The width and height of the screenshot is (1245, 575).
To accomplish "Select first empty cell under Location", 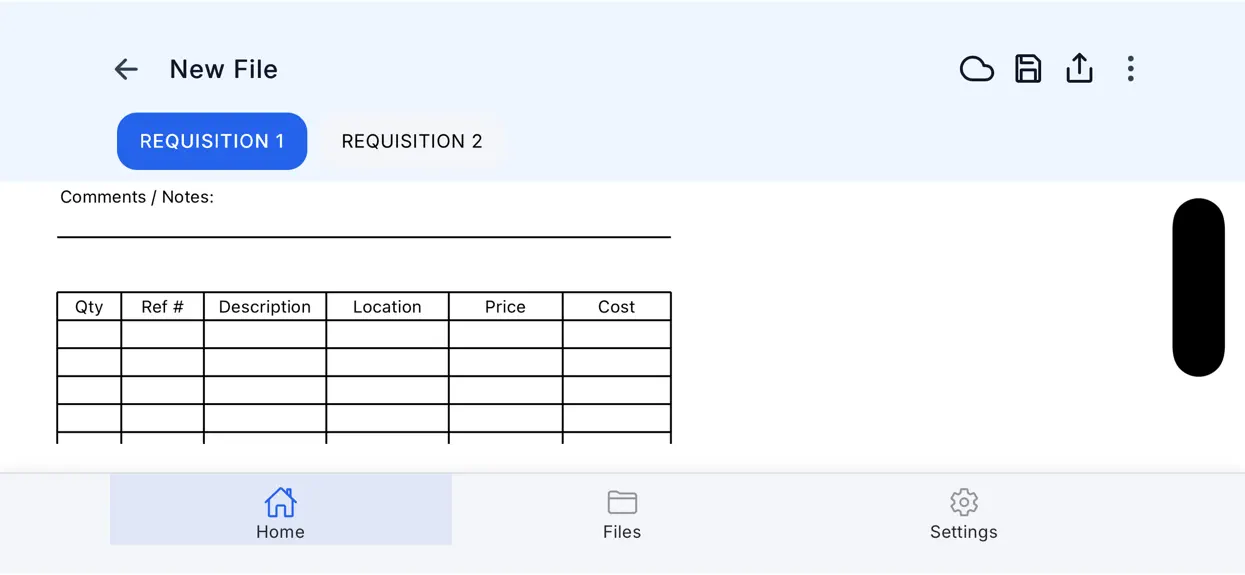I will 388,334.
